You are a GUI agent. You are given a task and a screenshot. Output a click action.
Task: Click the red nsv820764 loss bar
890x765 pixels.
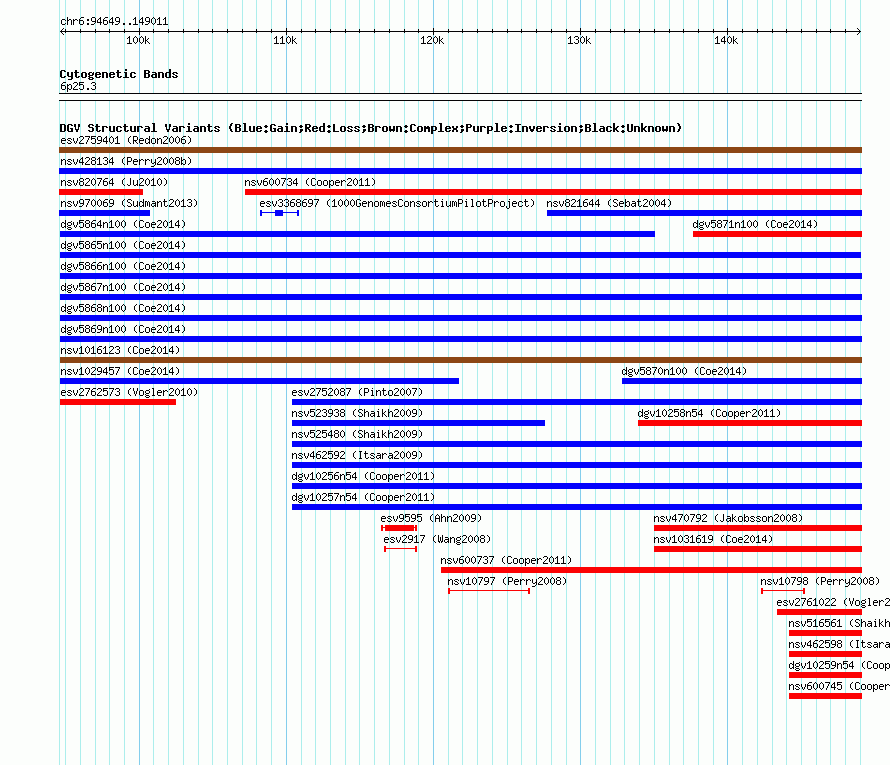101,192
